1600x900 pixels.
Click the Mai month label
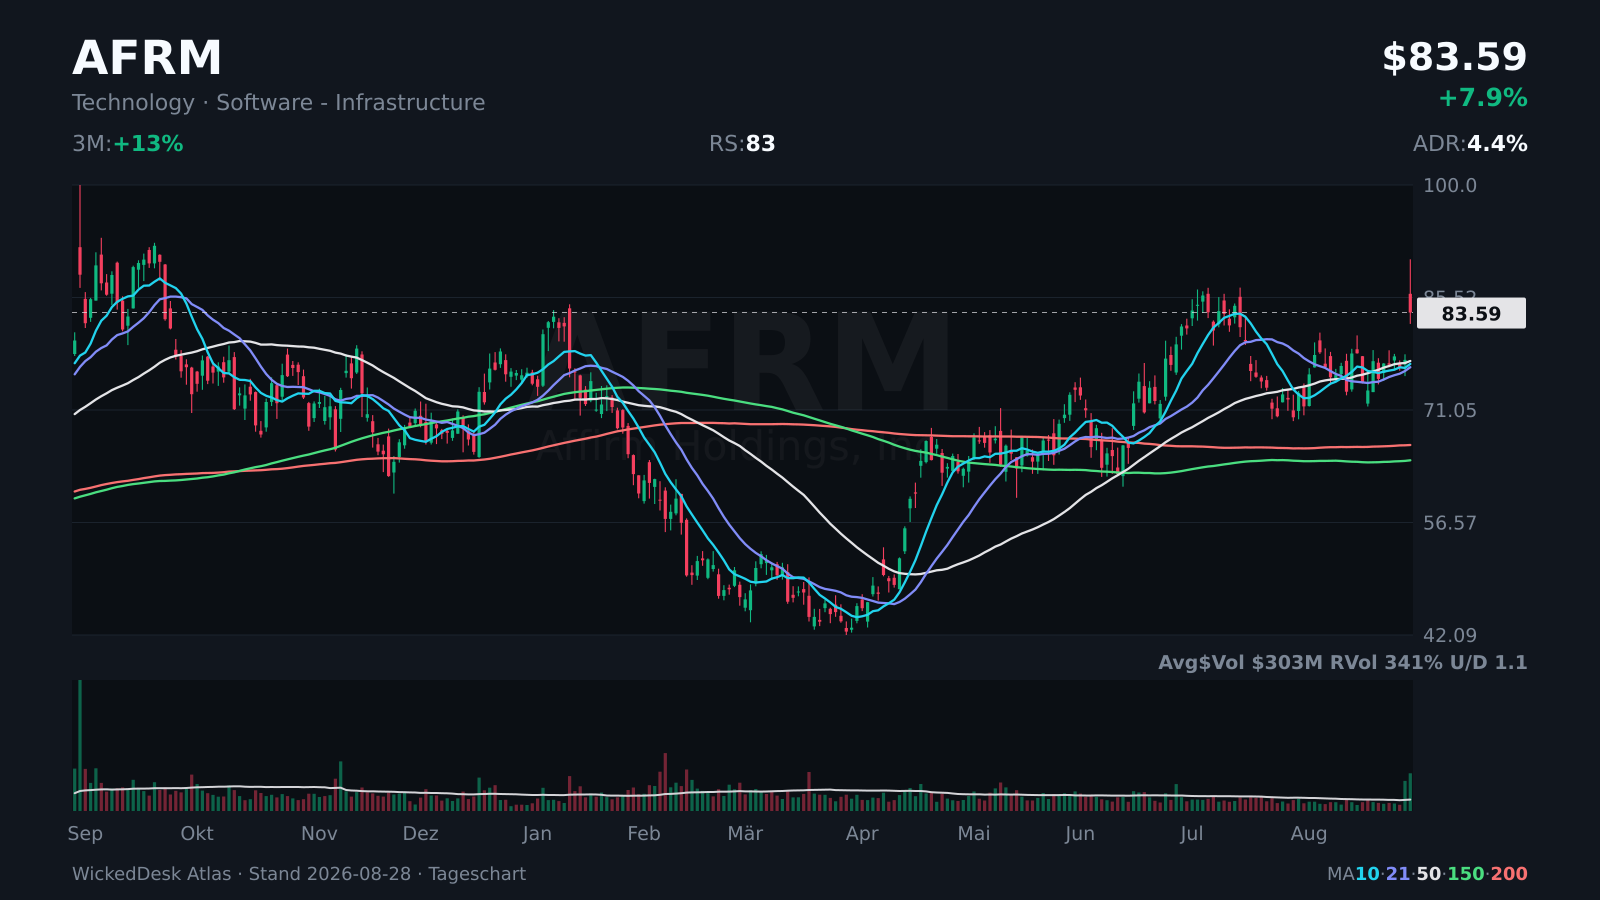coord(974,834)
